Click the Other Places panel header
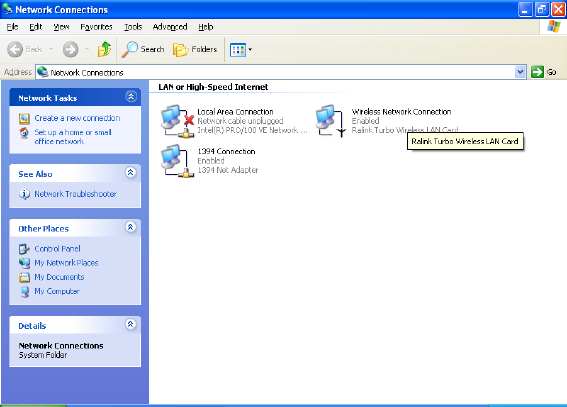567x407 pixels. [x=75, y=228]
